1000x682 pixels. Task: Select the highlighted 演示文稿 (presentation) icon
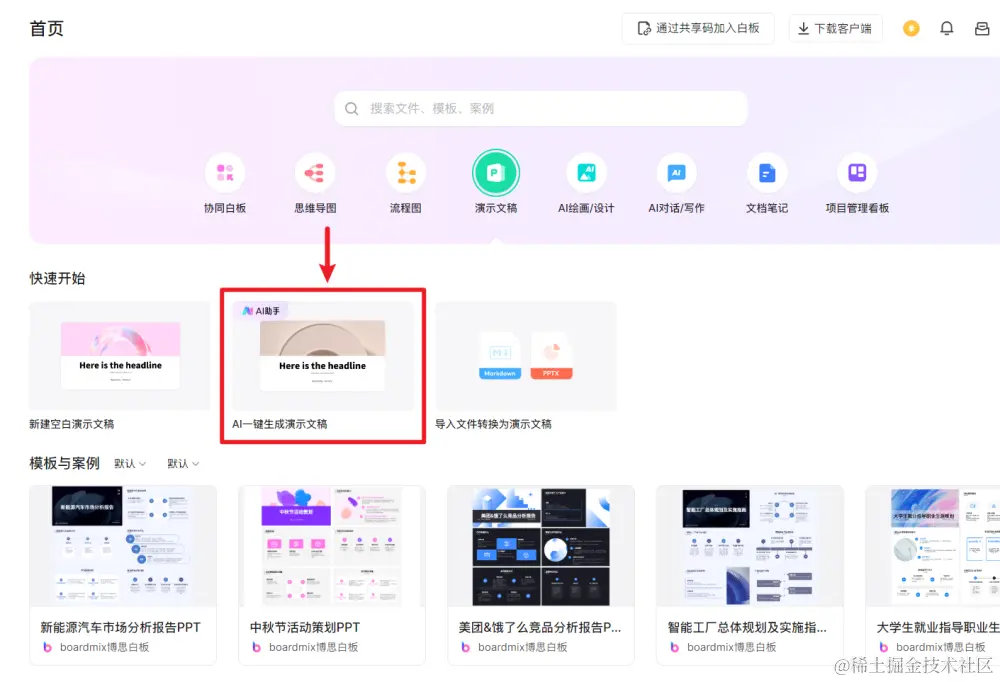495,175
